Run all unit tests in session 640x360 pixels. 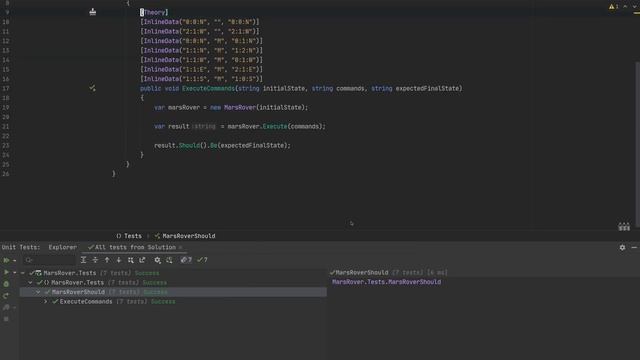coord(6,260)
